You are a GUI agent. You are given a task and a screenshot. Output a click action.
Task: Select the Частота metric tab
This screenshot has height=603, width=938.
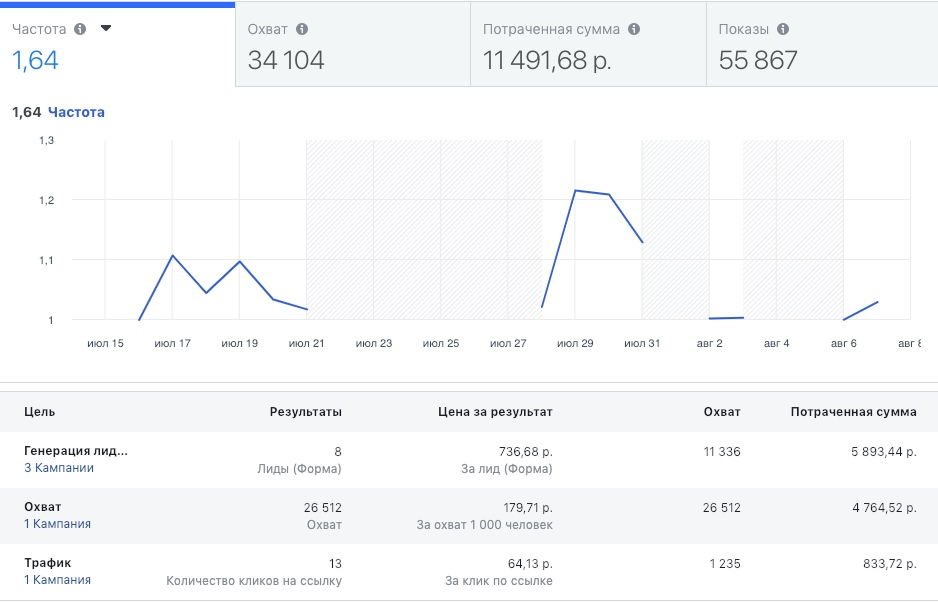tap(117, 44)
